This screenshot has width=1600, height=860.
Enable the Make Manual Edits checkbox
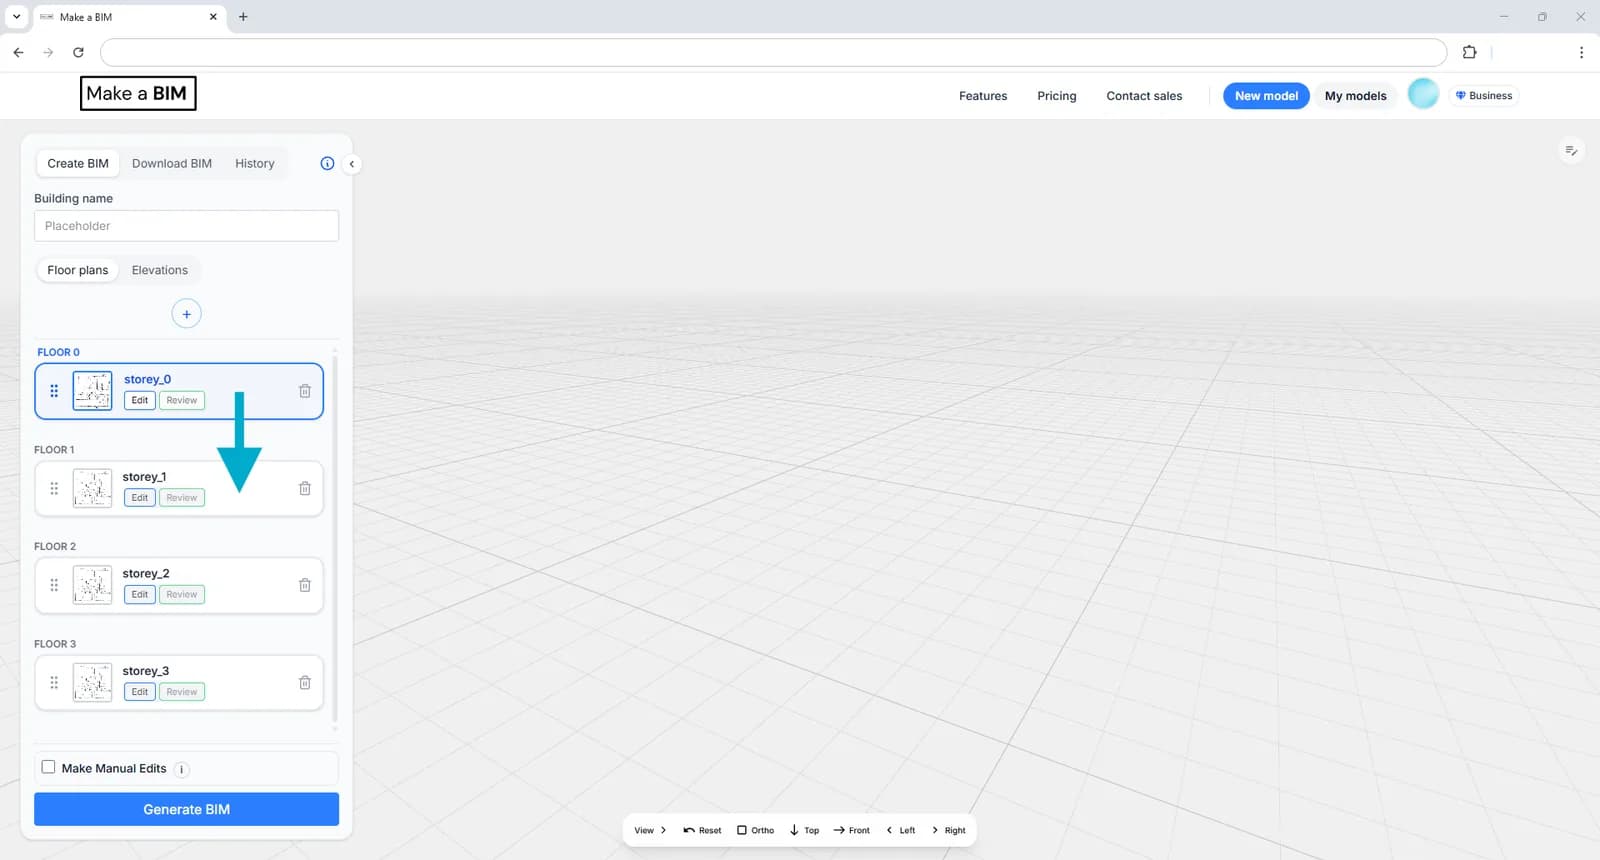click(48, 767)
